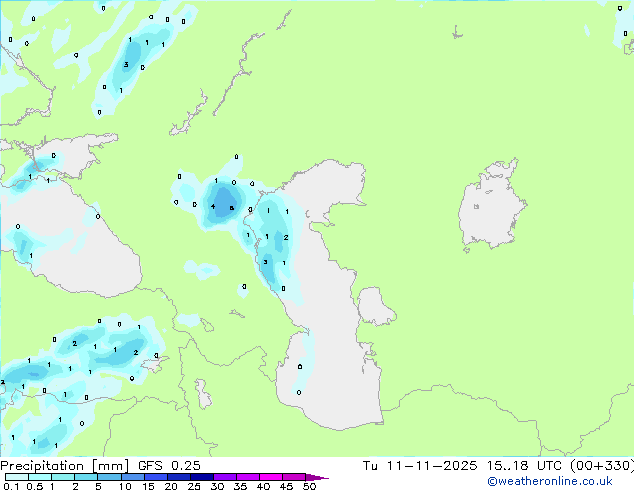The width and height of the screenshot is (634, 490).
Task: Click the '(00+330)' forecast offset text
Action: pos(602,466)
